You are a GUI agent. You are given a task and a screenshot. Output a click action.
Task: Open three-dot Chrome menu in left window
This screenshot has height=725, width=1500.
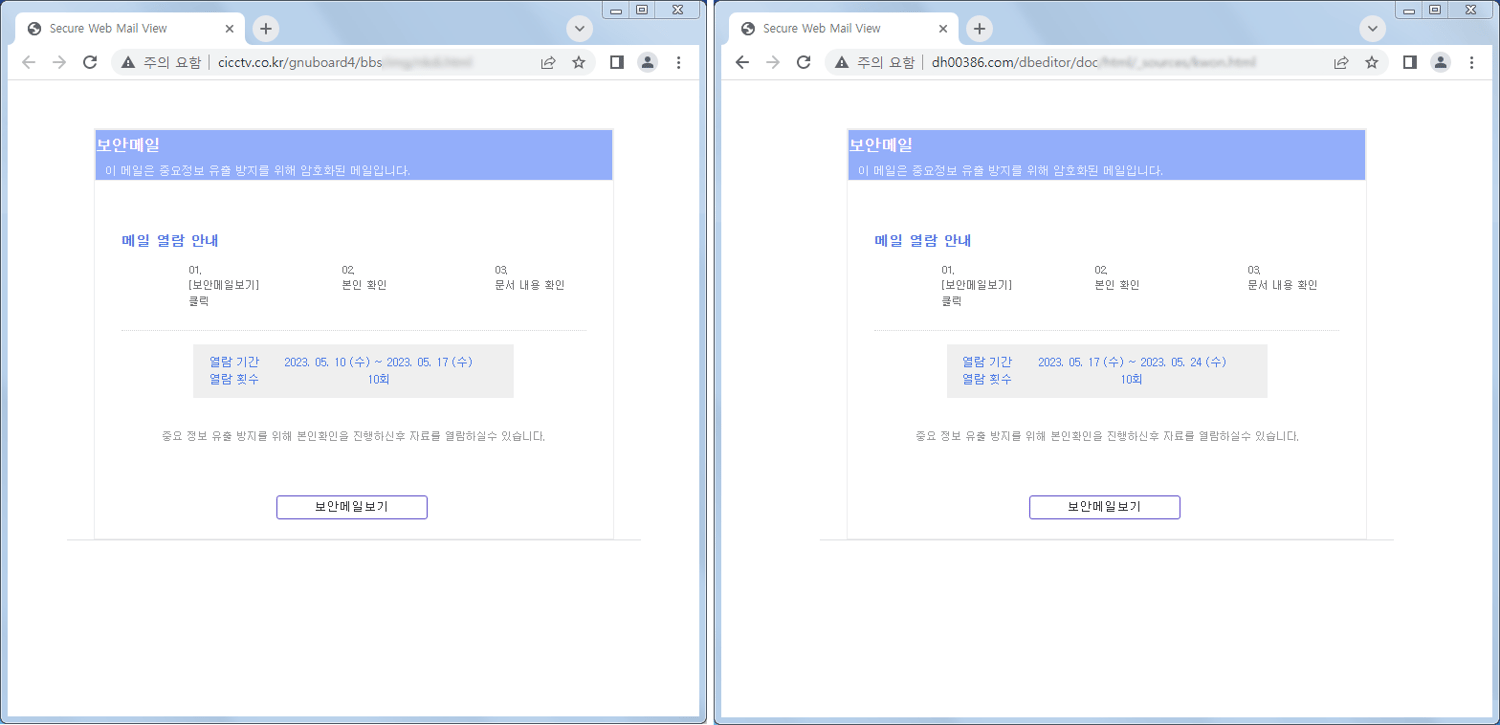678,62
